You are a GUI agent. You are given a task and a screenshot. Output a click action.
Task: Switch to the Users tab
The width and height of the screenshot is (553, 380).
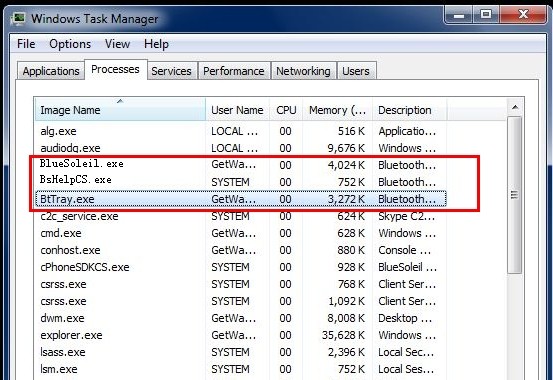point(356,71)
